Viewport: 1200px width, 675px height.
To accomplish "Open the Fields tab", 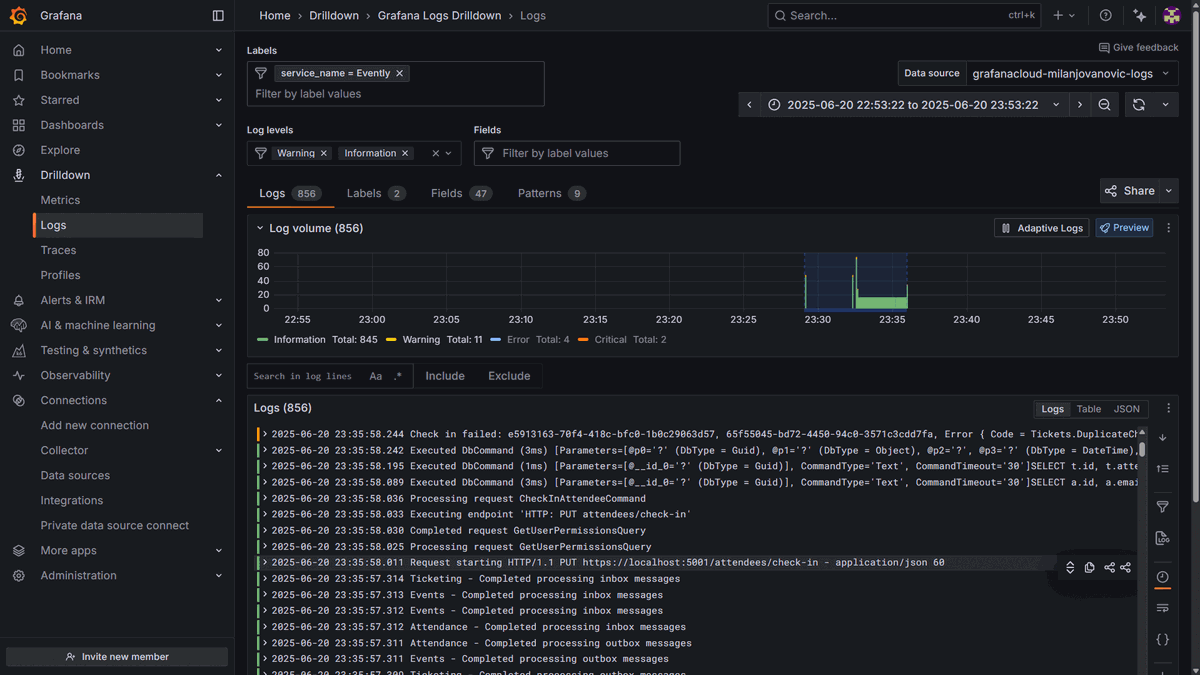I will pyautogui.click(x=461, y=193).
